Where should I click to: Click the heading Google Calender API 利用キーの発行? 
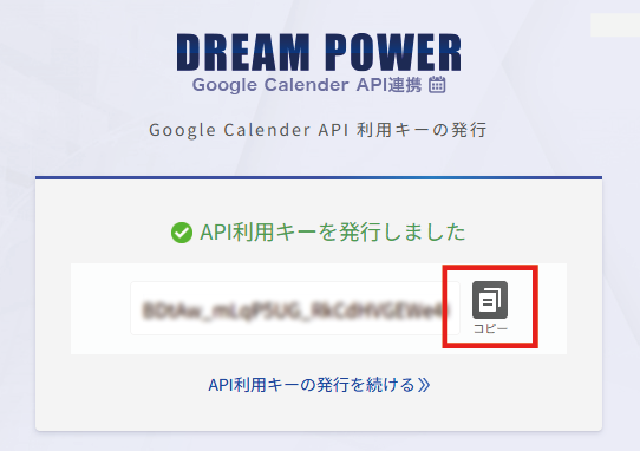(318, 131)
